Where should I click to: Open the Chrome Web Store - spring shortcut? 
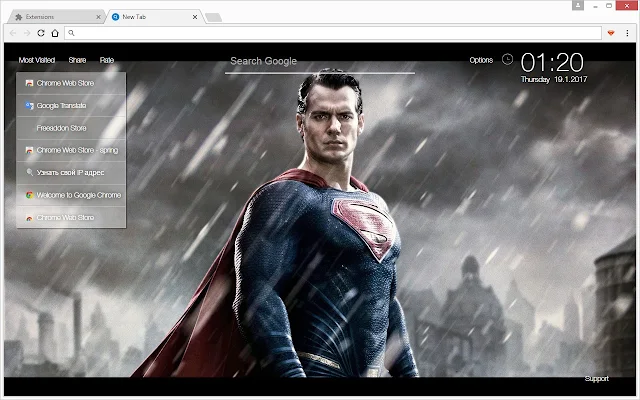pyautogui.click(x=71, y=150)
